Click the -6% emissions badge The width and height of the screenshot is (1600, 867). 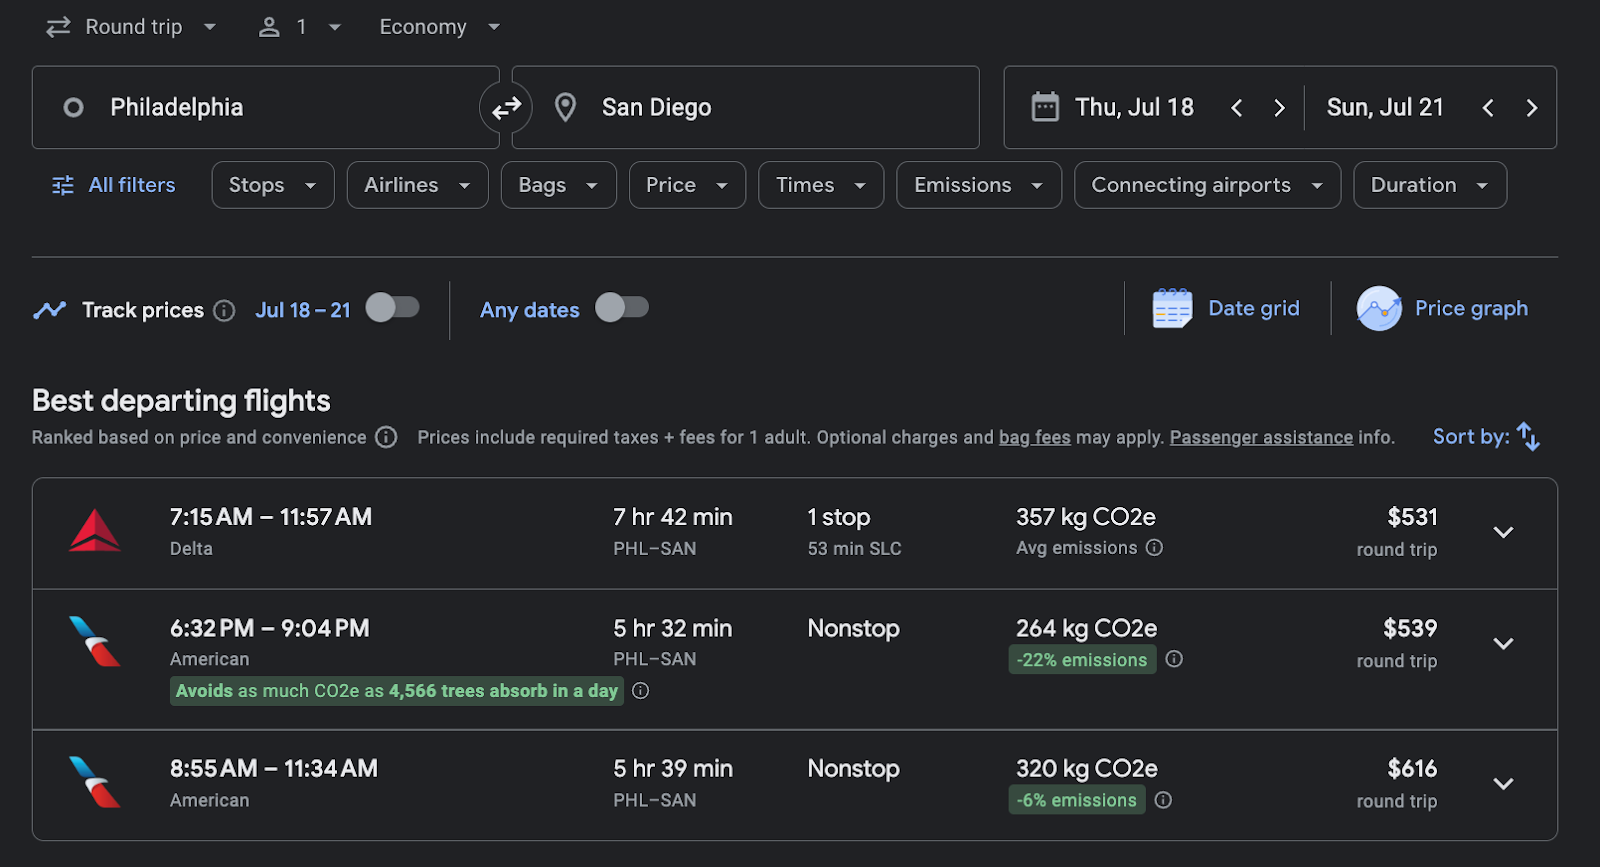coord(1077,800)
